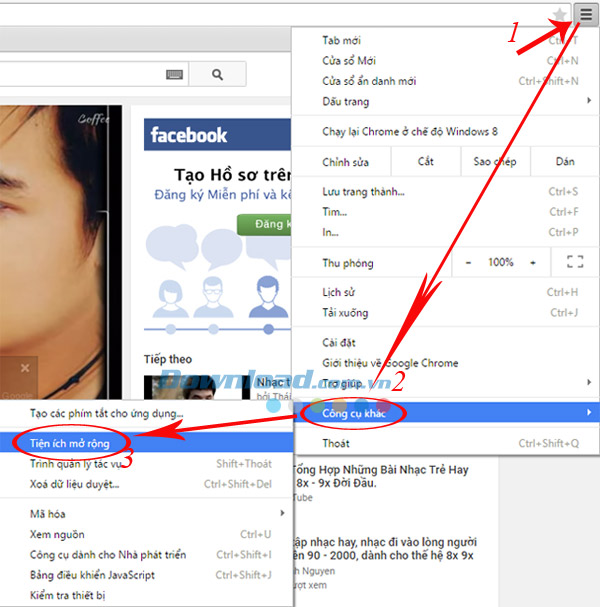Choose 'Thoát' to quit Chrome
The image size is (600, 607).
(445, 443)
